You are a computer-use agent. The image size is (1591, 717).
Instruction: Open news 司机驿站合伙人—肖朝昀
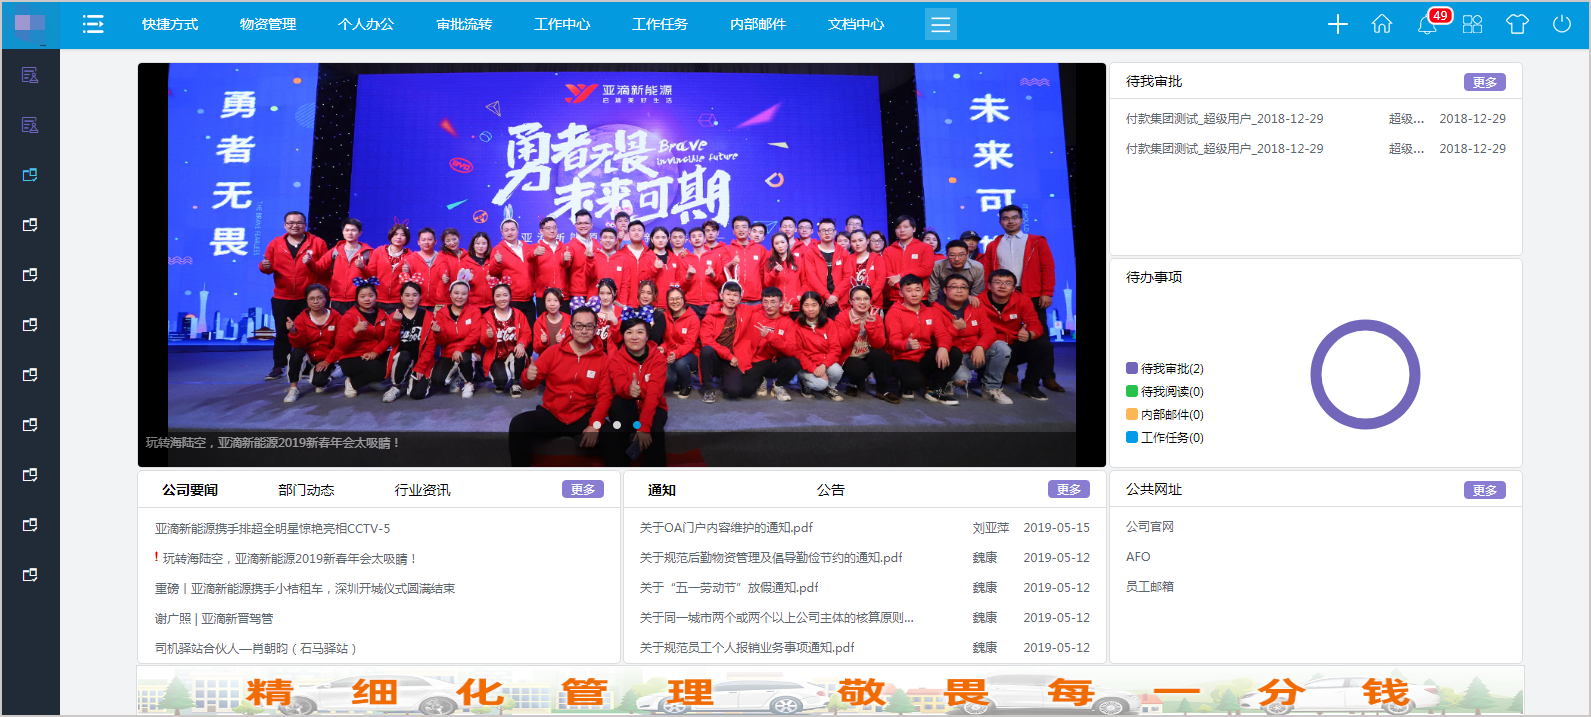click(x=256, y=648)
